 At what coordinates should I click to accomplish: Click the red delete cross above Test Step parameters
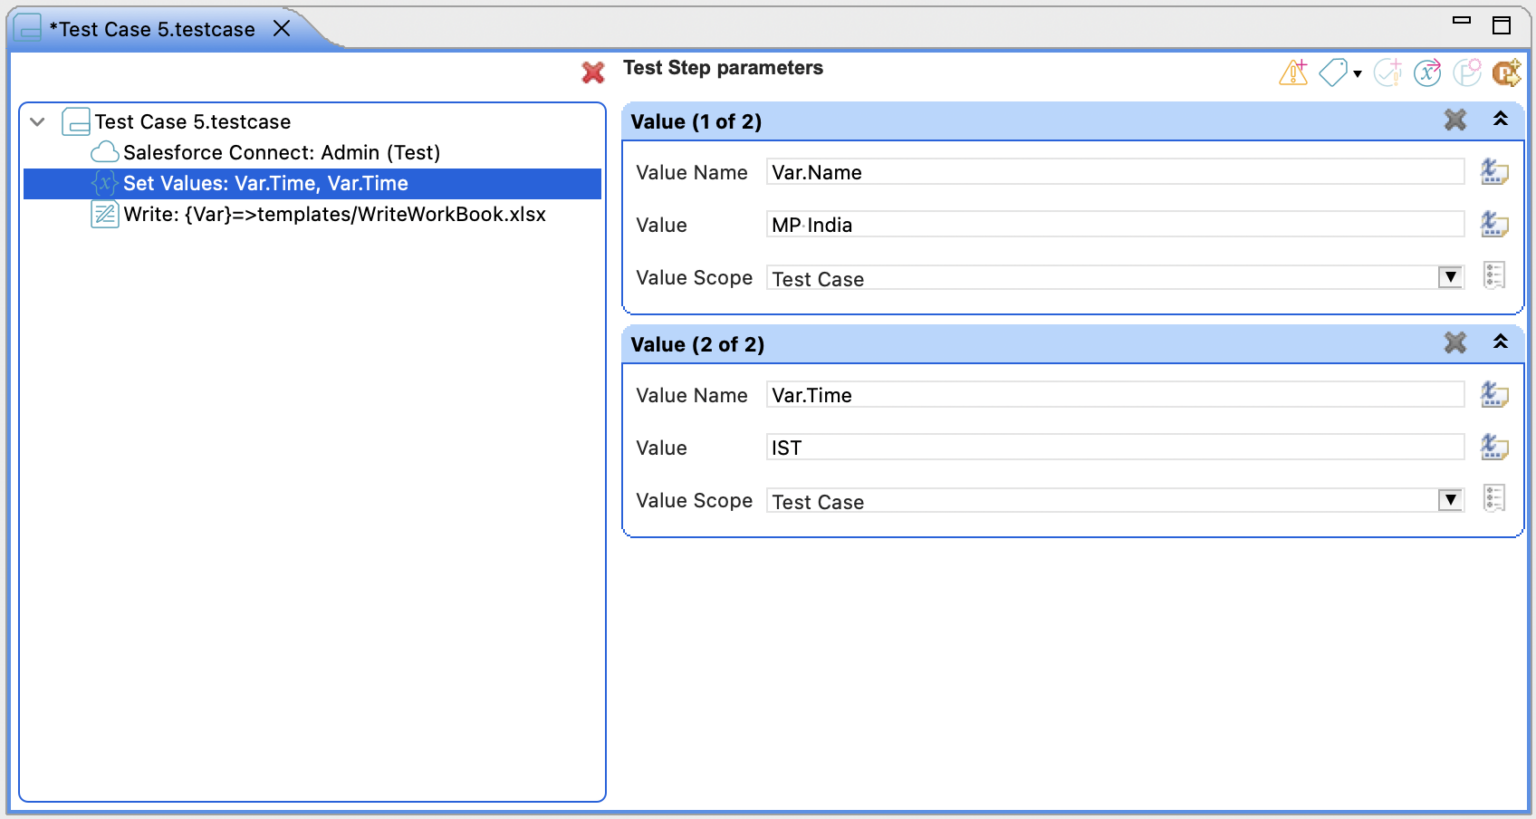tap(593, 72)
